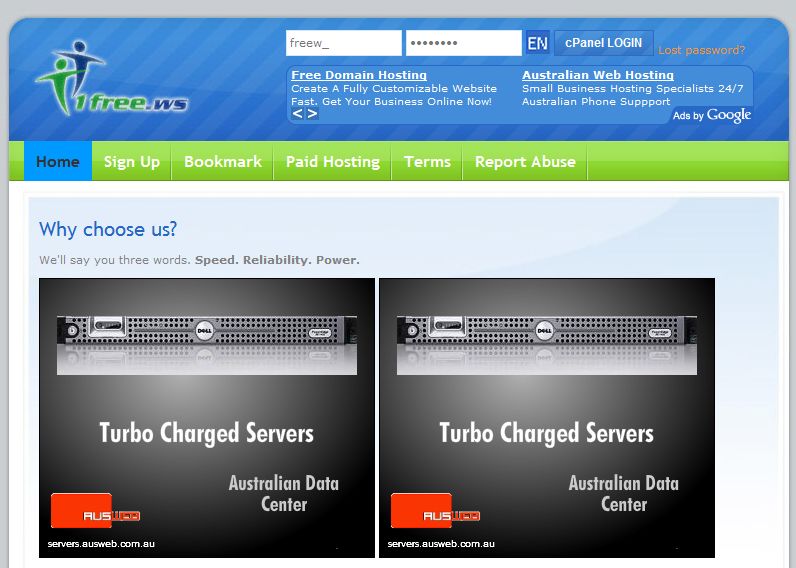Click 'Australian Phone Suppport' ad text

(596, 102)
